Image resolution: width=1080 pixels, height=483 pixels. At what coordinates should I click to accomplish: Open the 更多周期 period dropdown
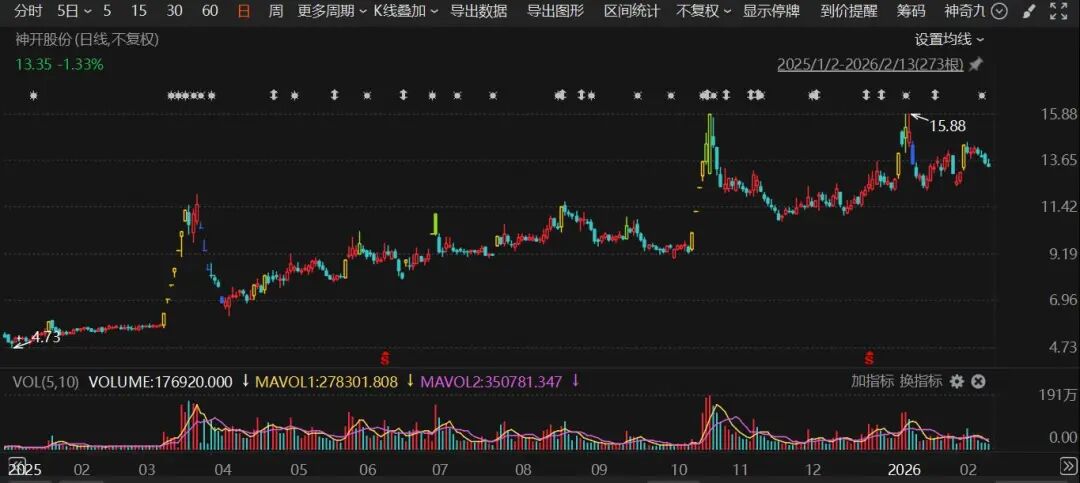[331, 12]
